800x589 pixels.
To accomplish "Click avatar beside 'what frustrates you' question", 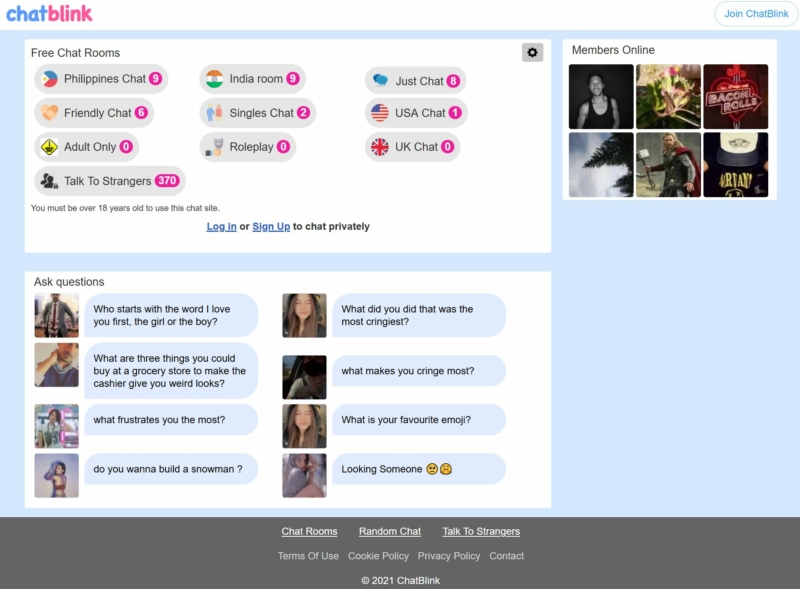I will [x=57, y=426].
